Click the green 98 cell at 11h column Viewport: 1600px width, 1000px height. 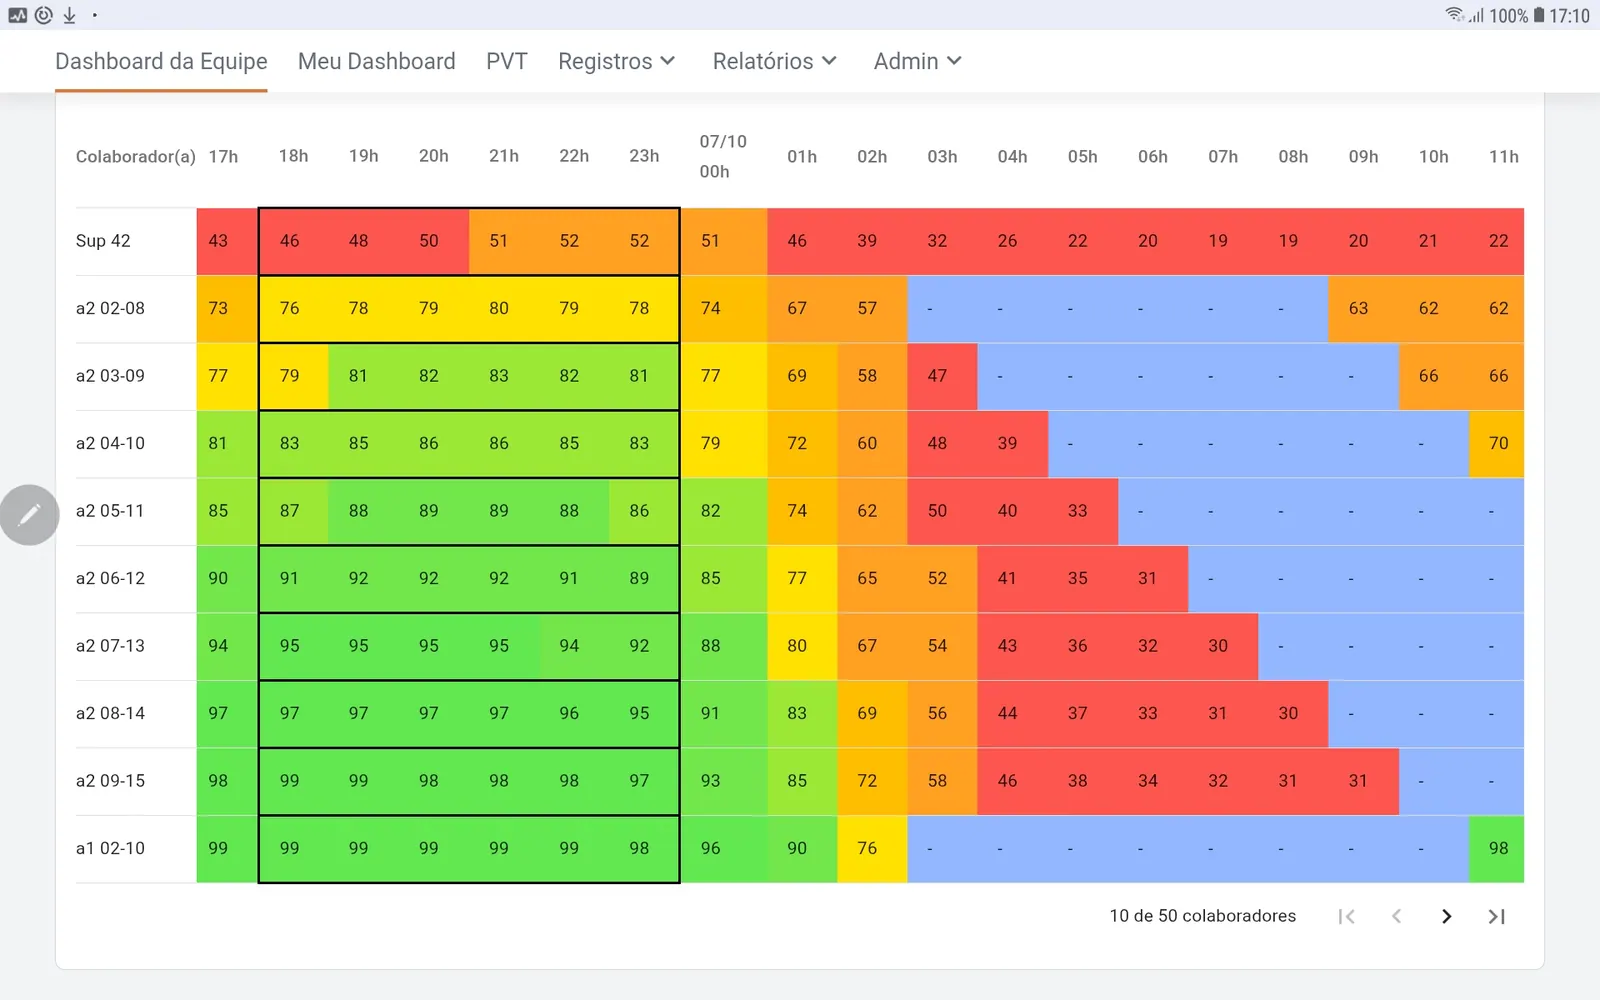click(1497, 848)
